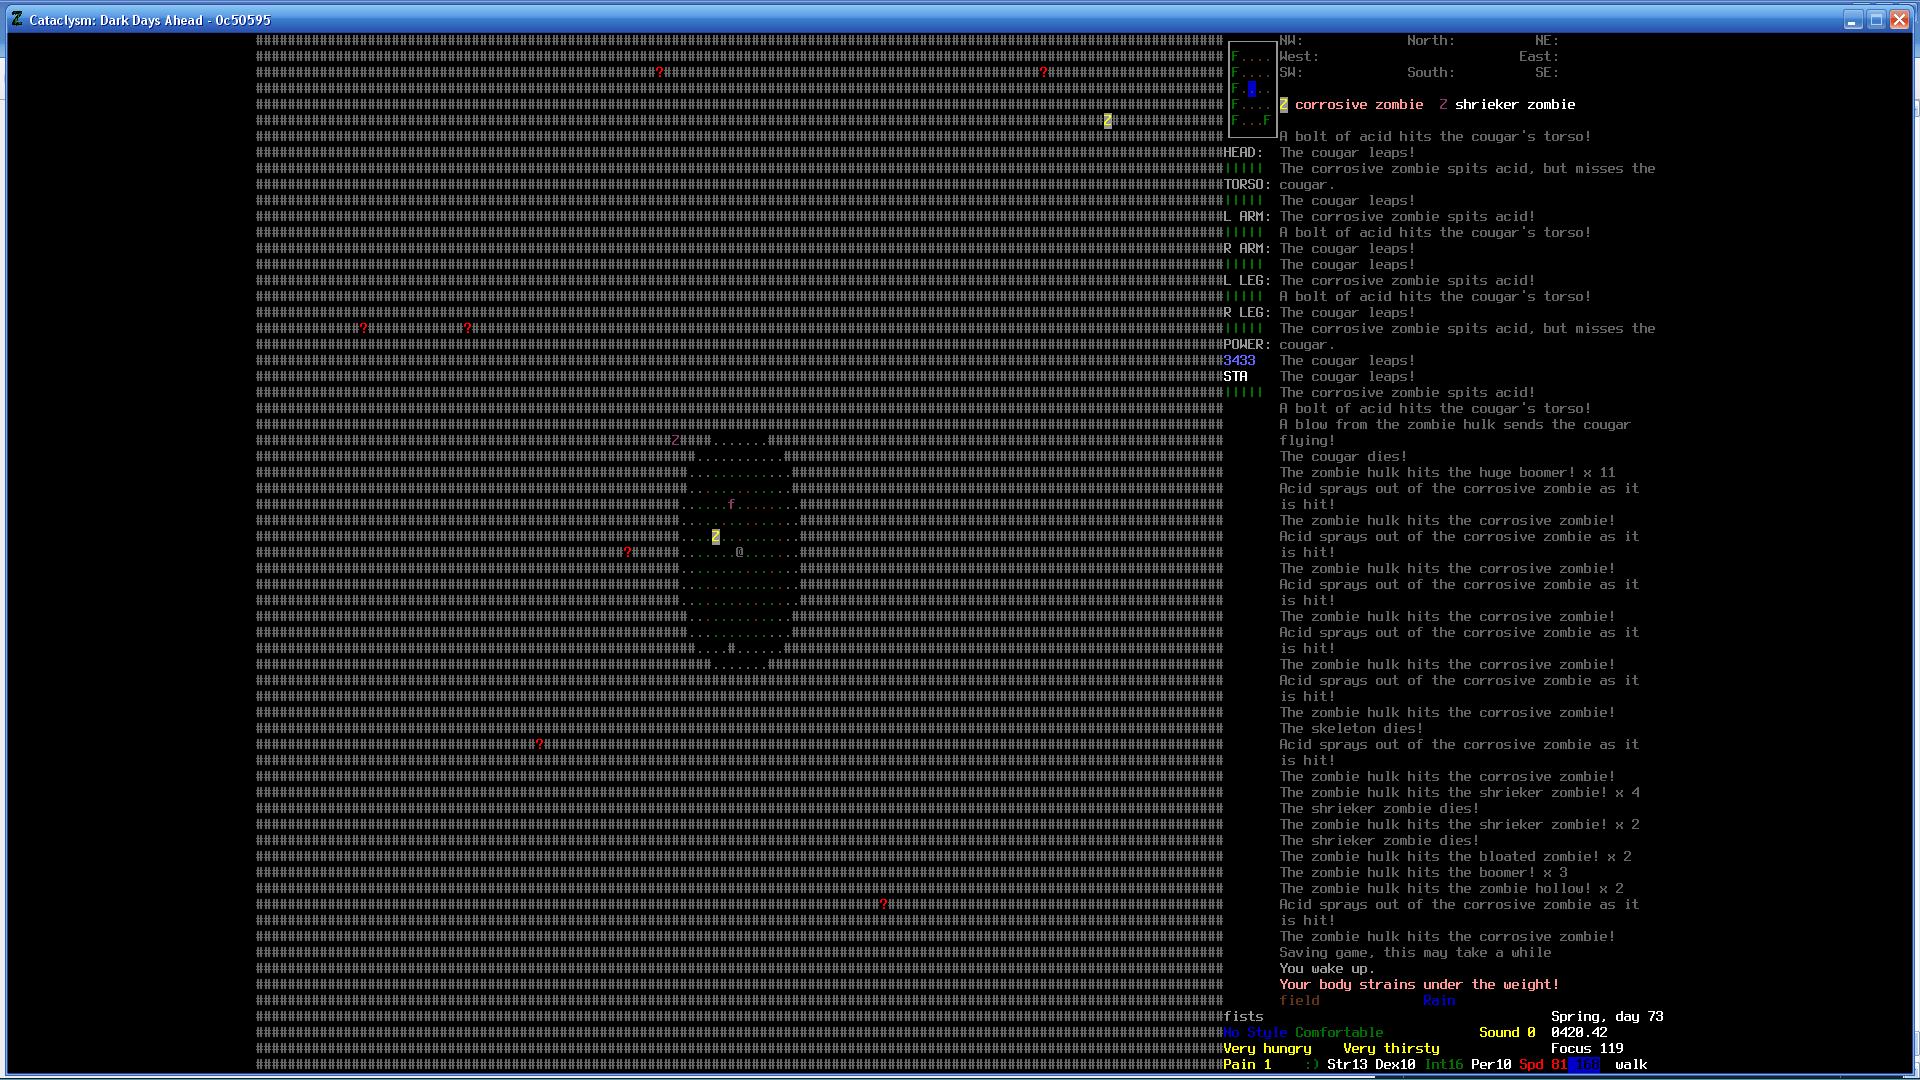This screenshot has width=1920, height=1080.
Task: Click the app icon in title bar
Action: (x=17, y=19)
